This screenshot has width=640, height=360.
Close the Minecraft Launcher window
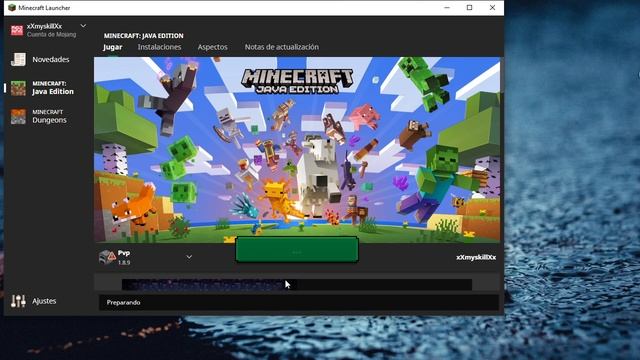pyautogui.click(x=492, y=8)
